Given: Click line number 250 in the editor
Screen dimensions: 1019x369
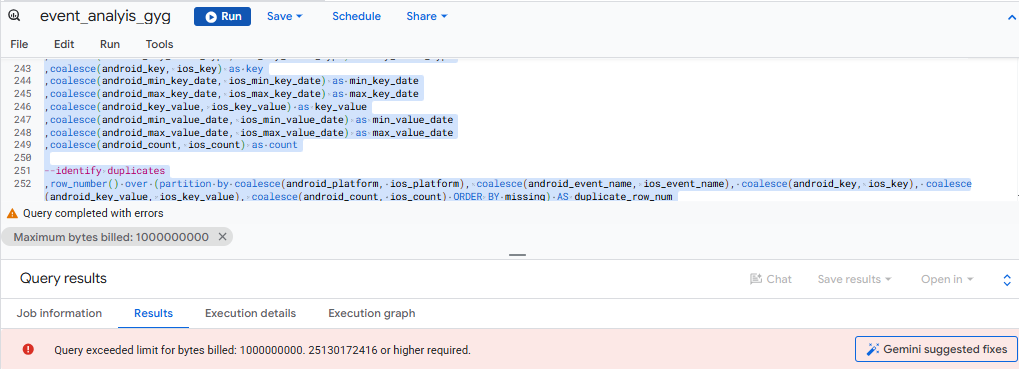Looking at the screenshot, I should (x=22, y=158).
